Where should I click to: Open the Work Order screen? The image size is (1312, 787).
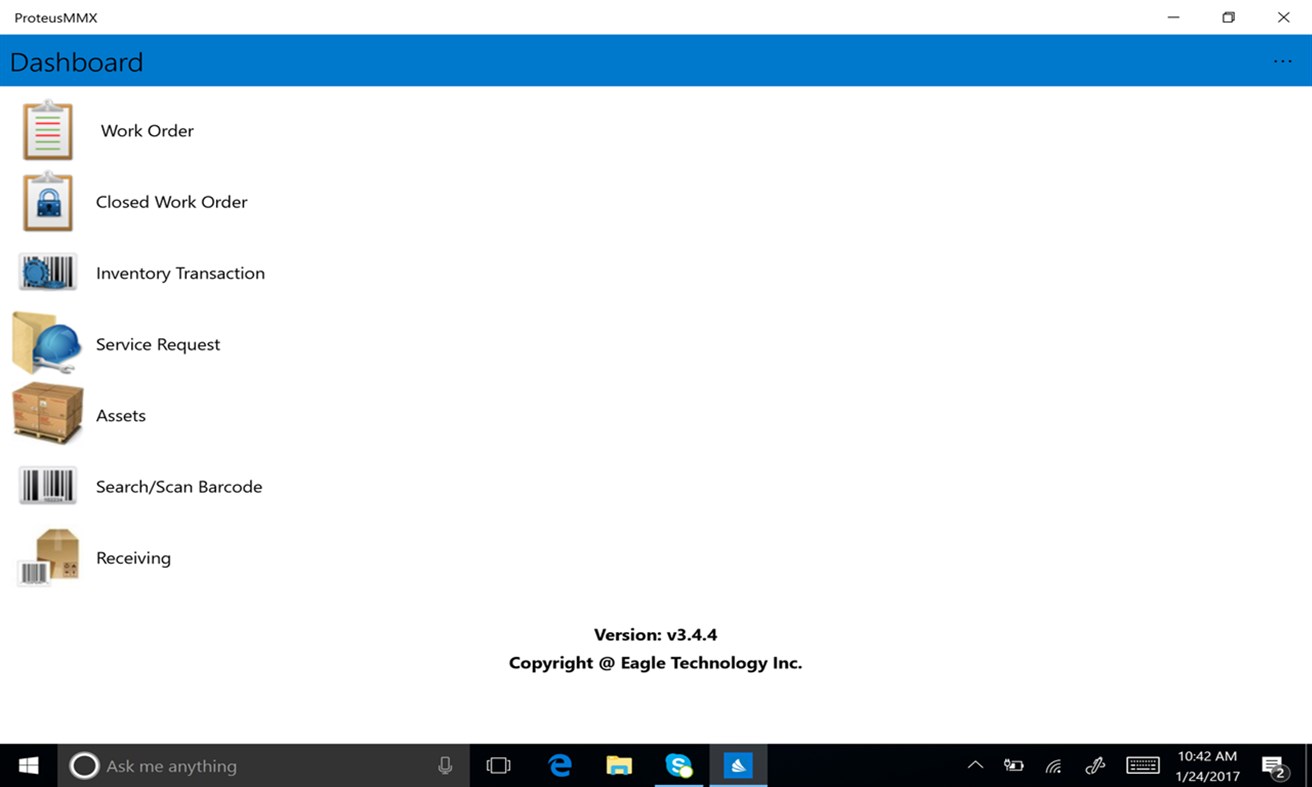click(146, 130)
